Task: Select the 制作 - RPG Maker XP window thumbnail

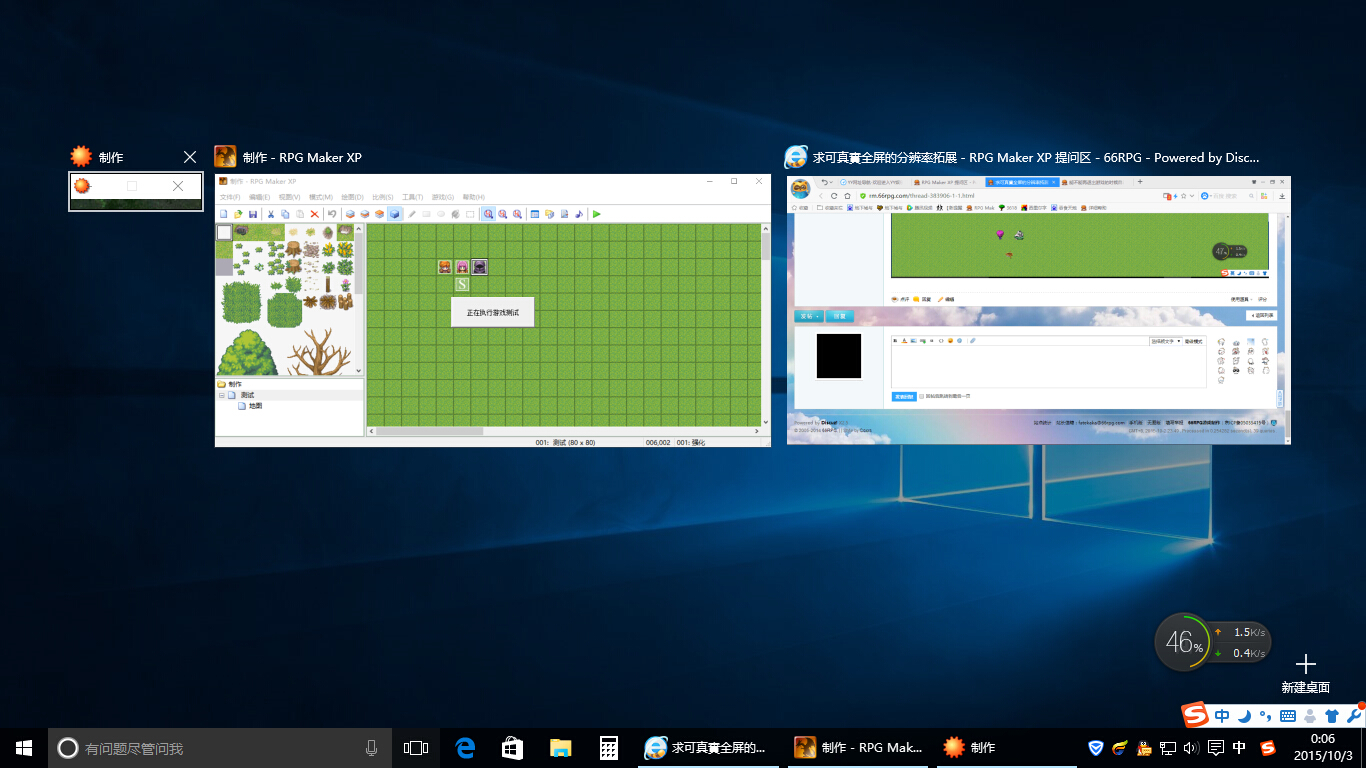Action: (493, 310)
